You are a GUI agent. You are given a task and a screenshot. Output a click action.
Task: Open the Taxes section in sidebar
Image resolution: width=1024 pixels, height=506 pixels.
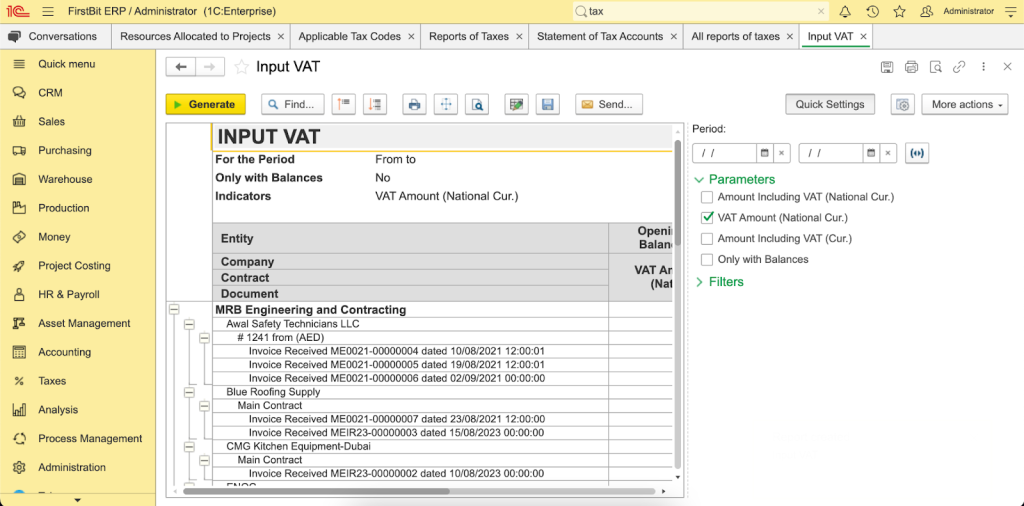pyautogui.click(x=52, y=381)
